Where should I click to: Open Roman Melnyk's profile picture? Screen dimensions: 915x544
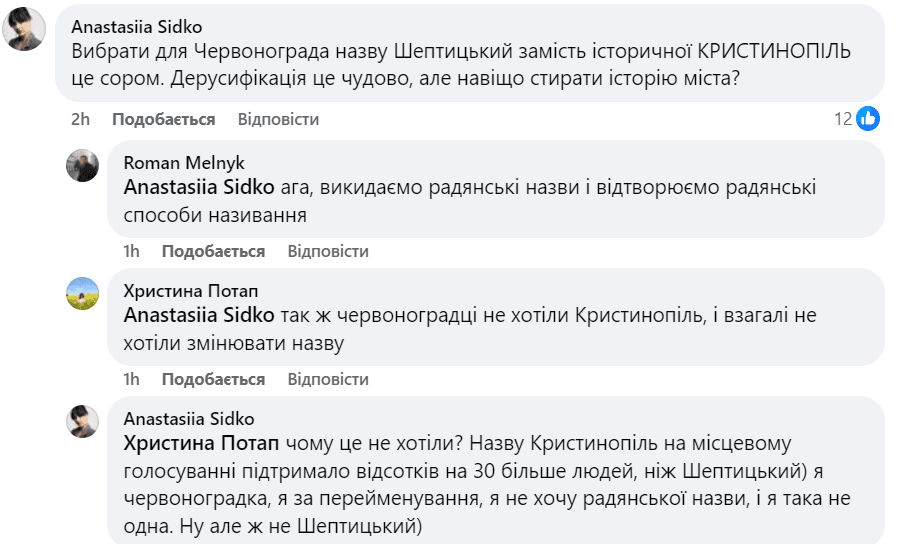82,165
